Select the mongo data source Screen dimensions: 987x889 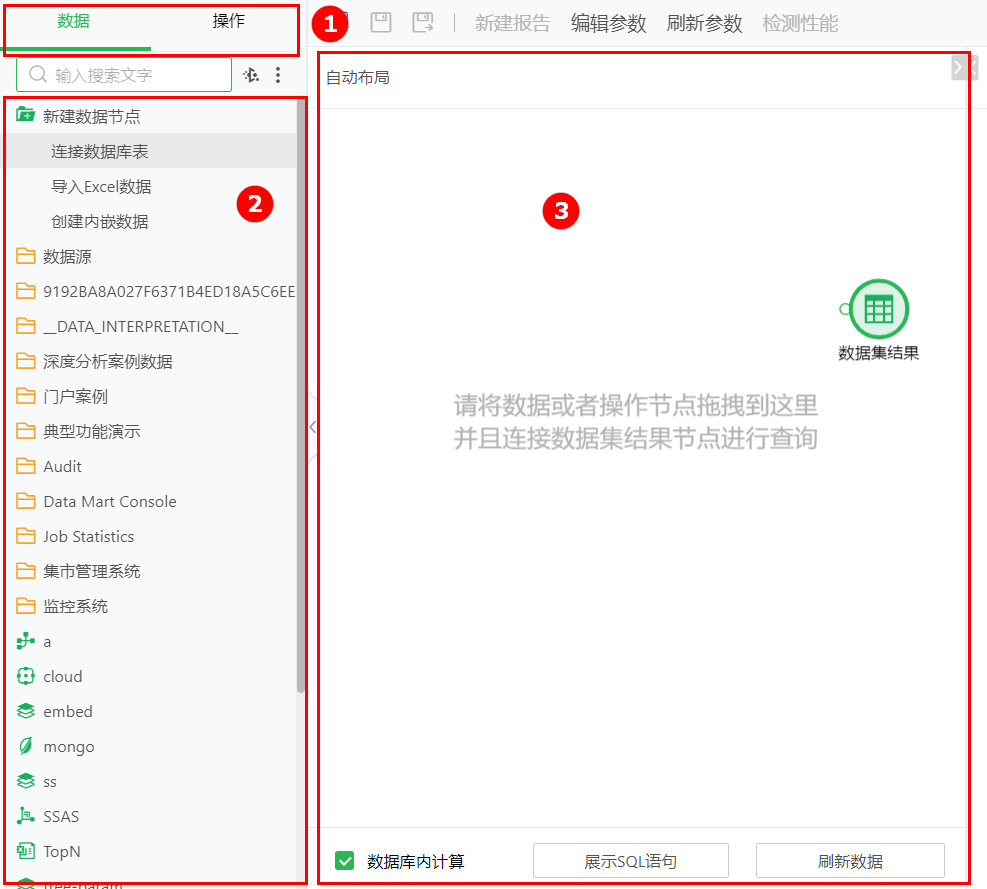click(68, 746)
